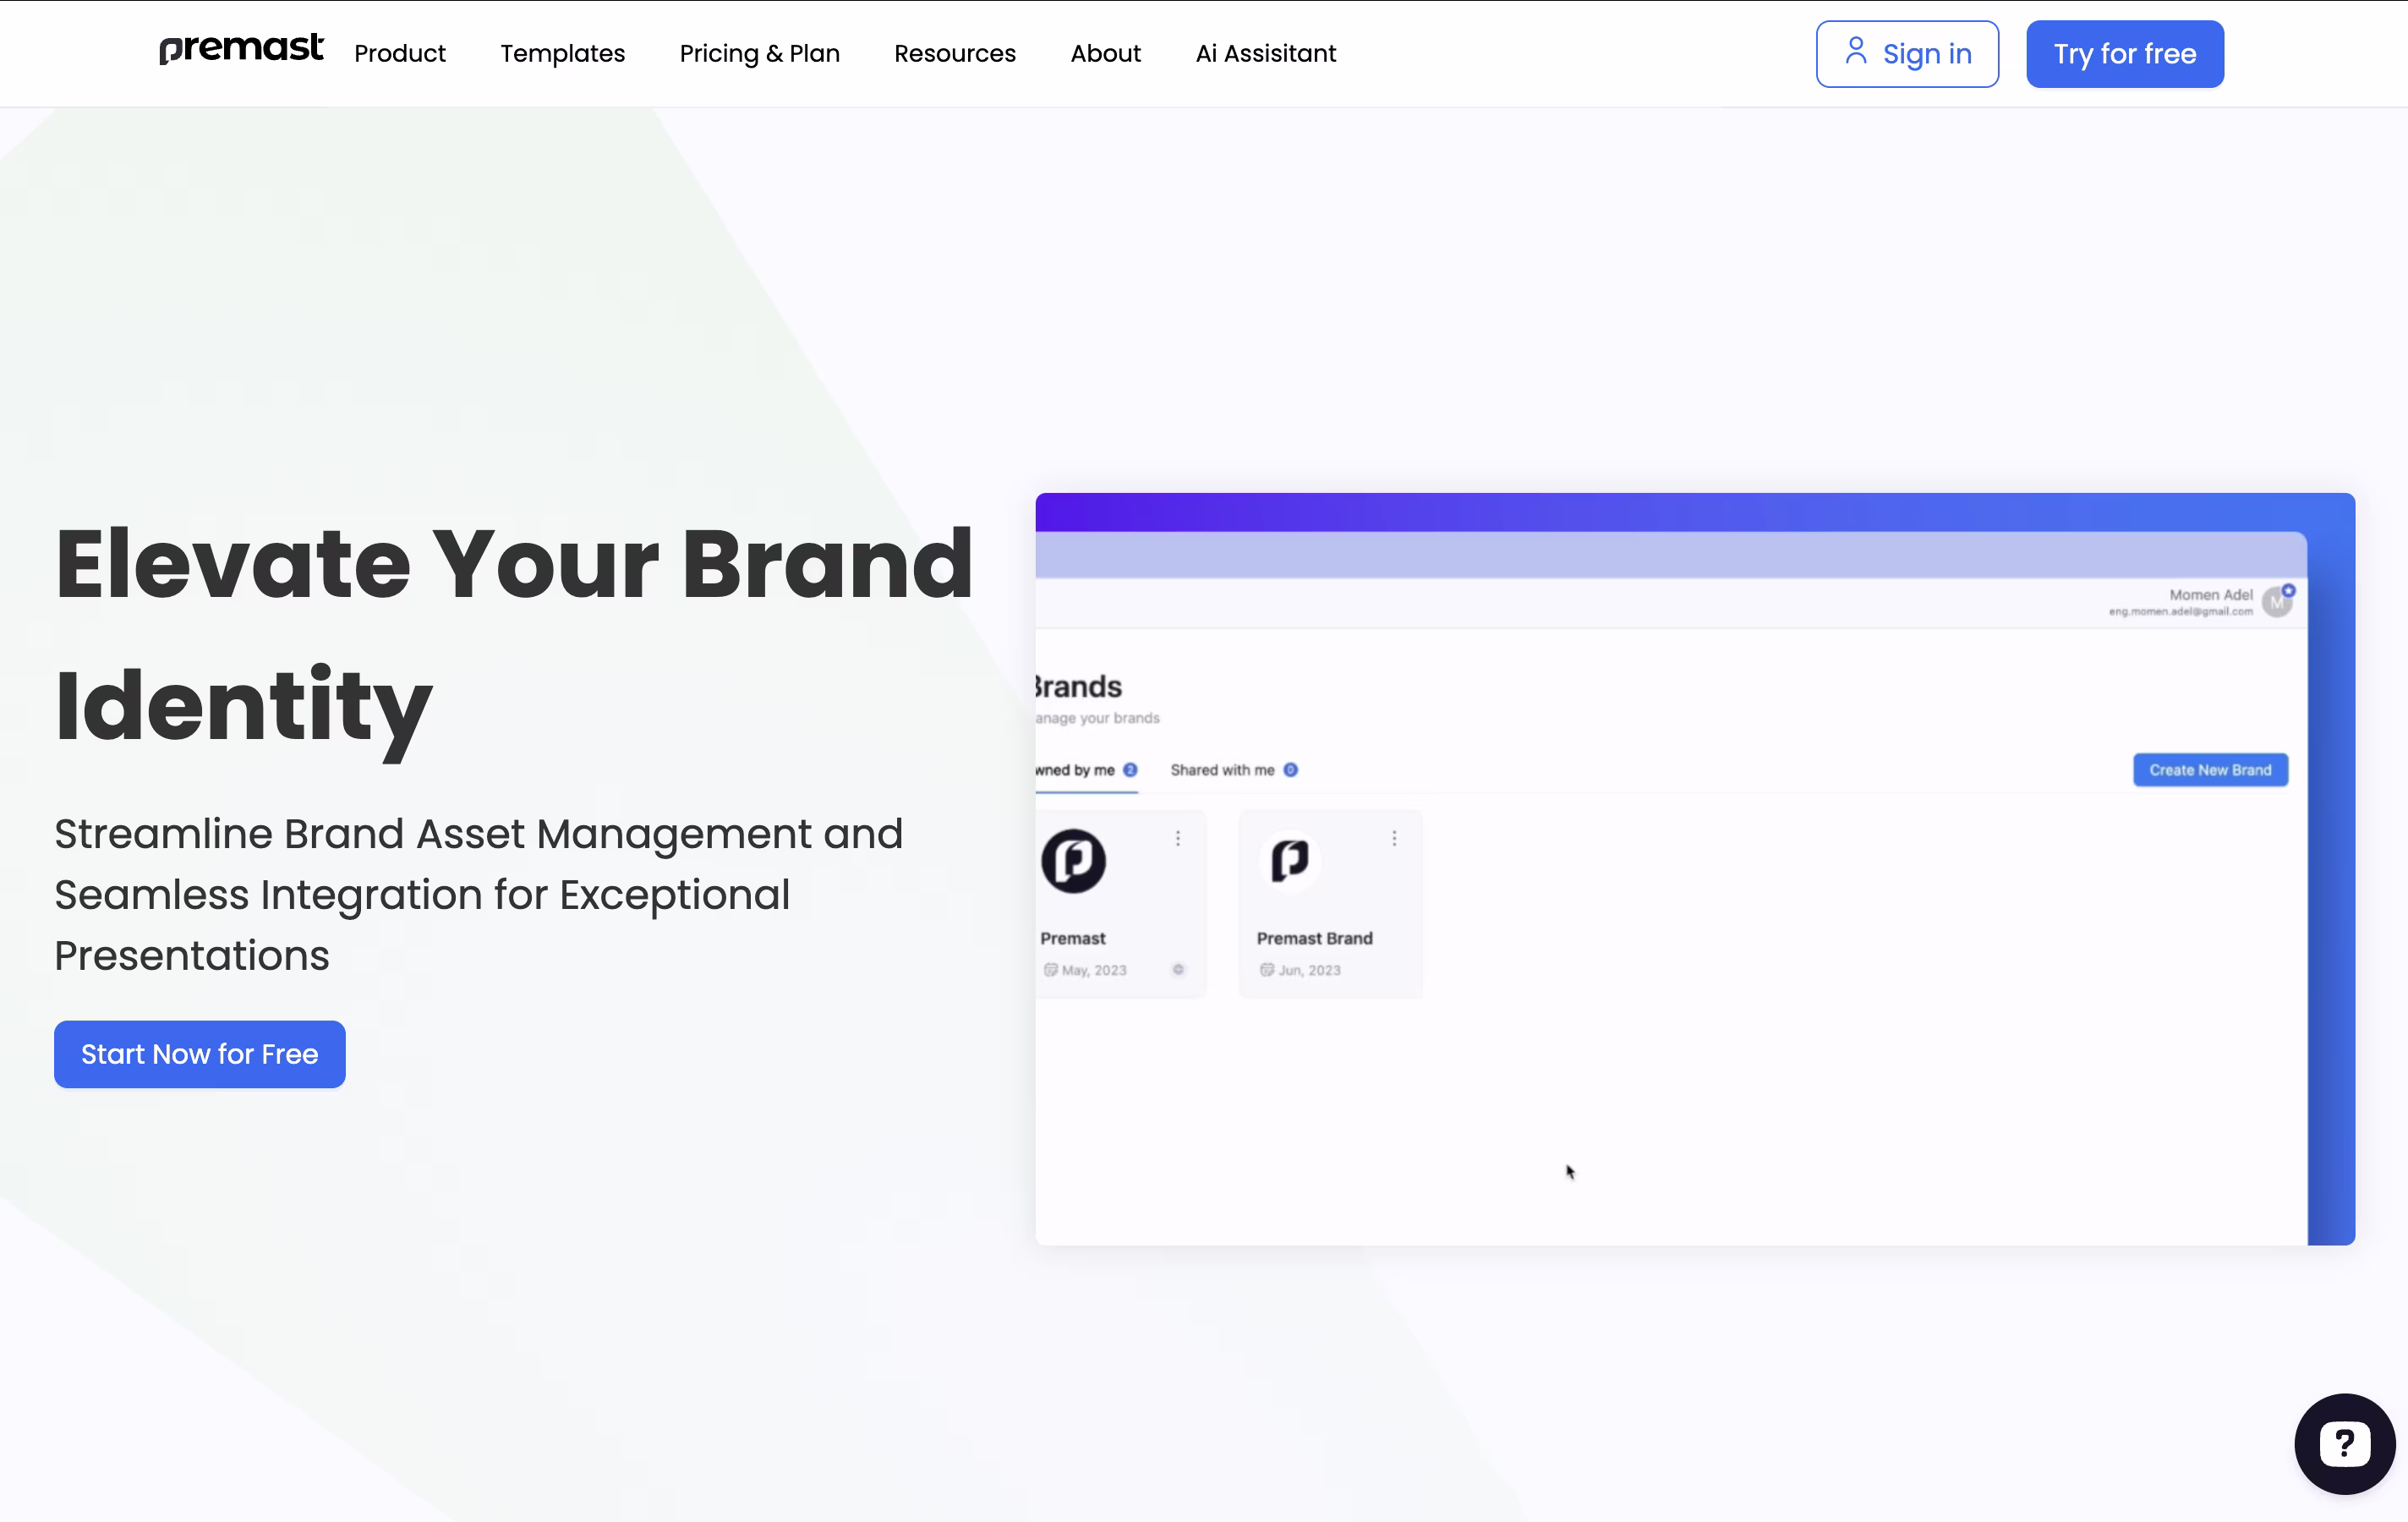2408x1522 pixels.
Task: Go to Pricing & Plan
Action: click(x=760, y=53)
